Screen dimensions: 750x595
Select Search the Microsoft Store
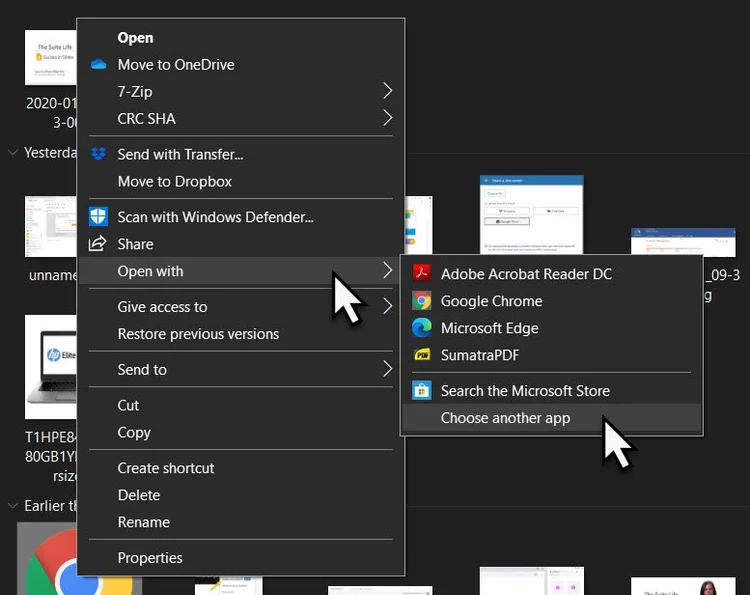[552, 390]
